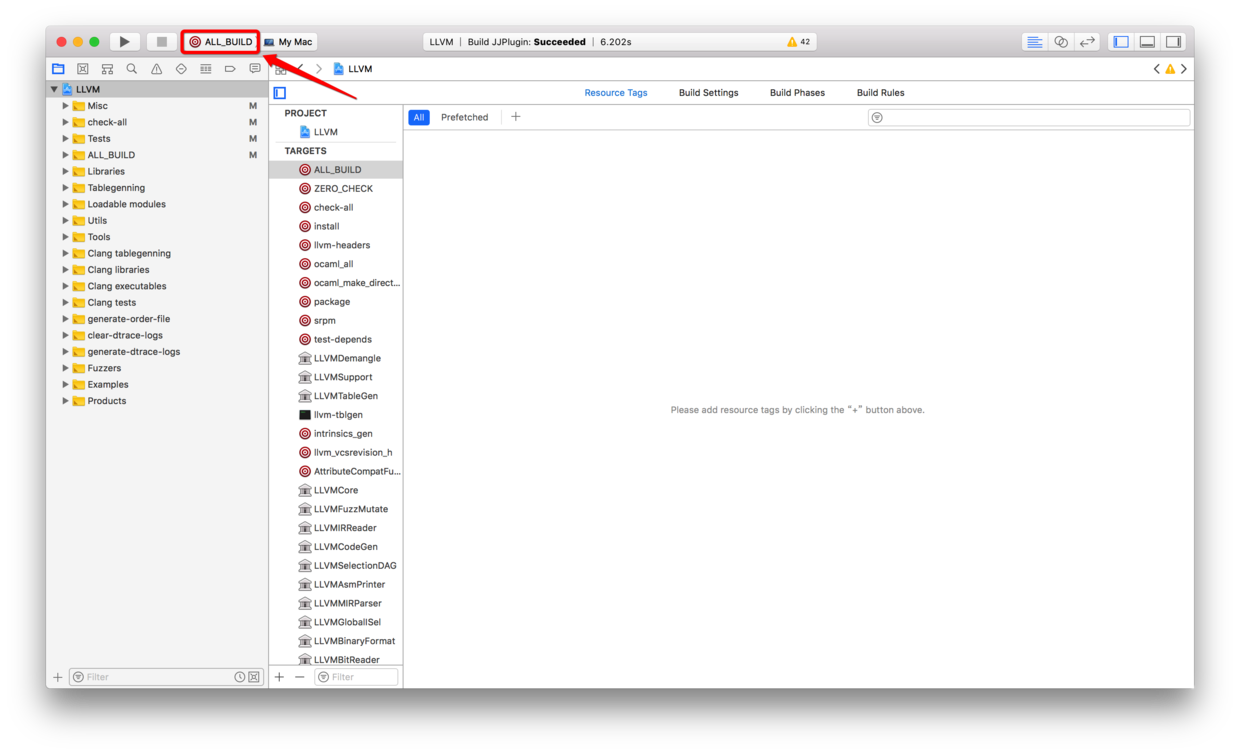Open the Debug navigator

(205, 69)
